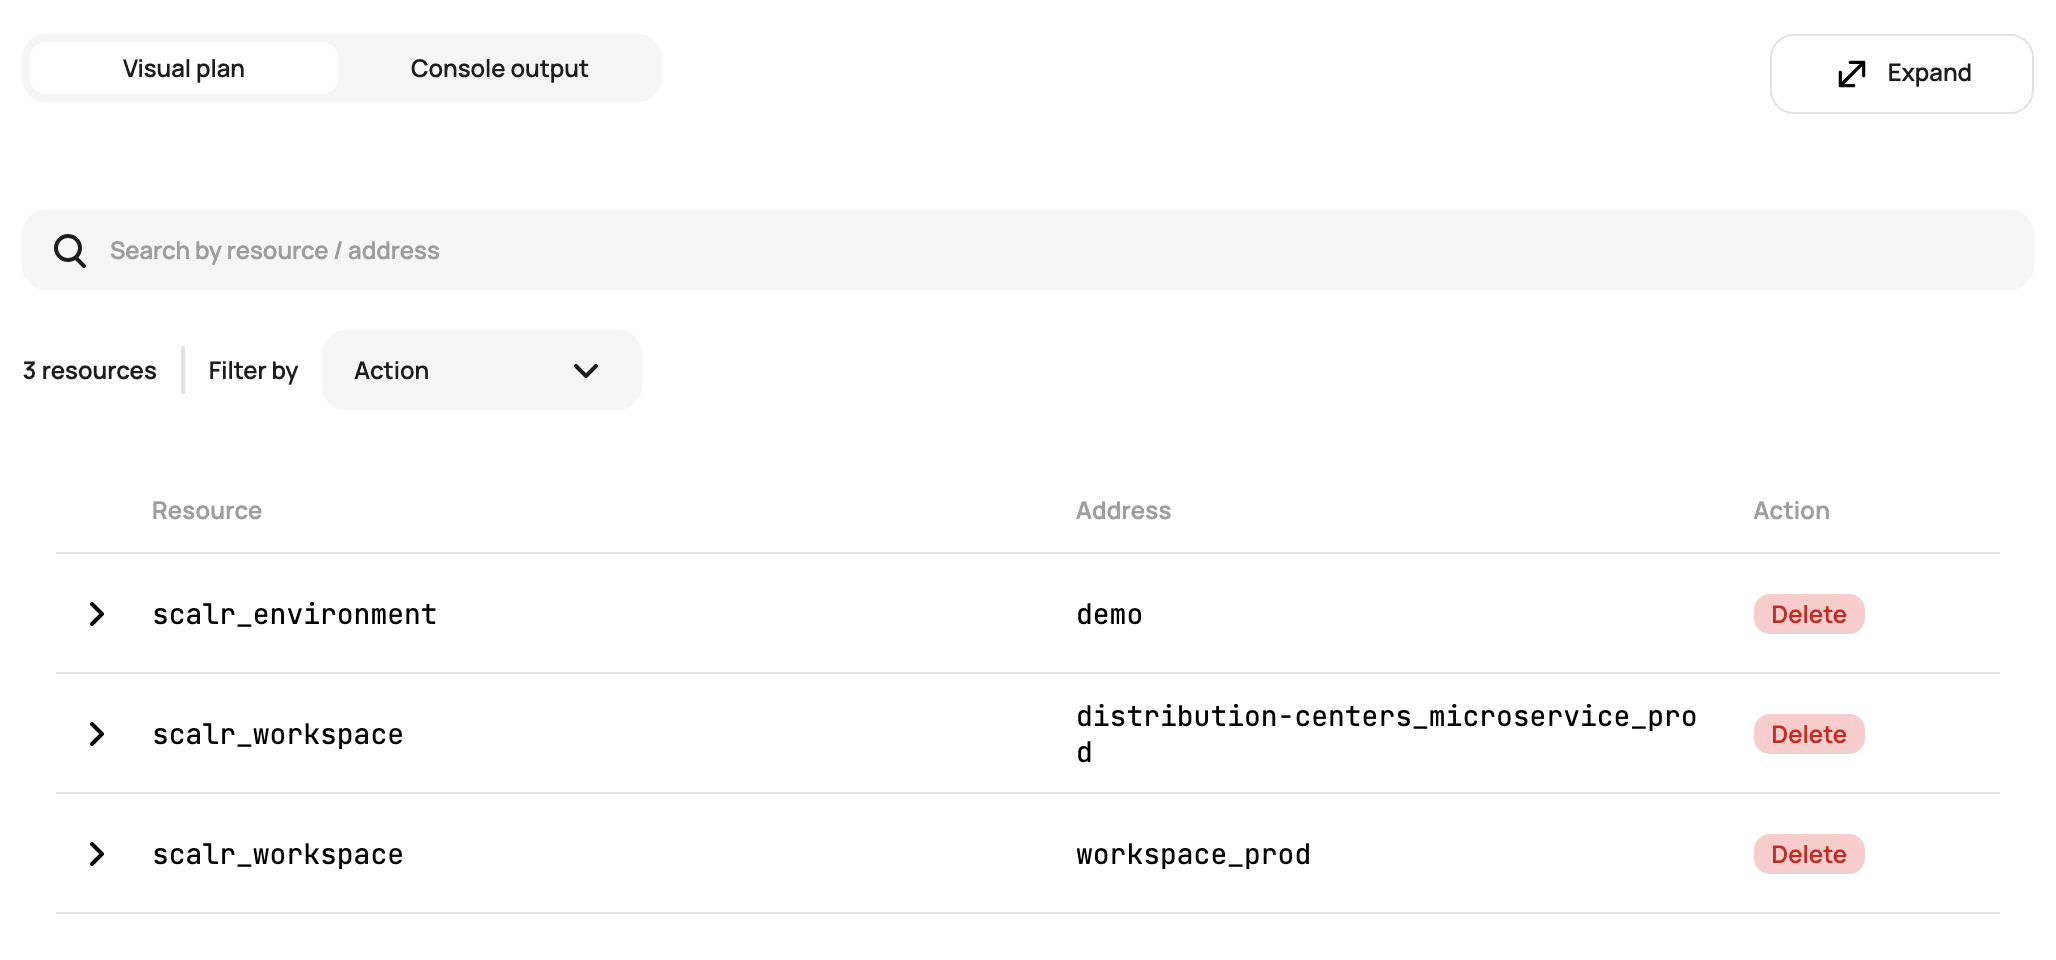This screenshot has height=960, width=2056.
Task: Open the Console output tab
Action: [499, 69]
